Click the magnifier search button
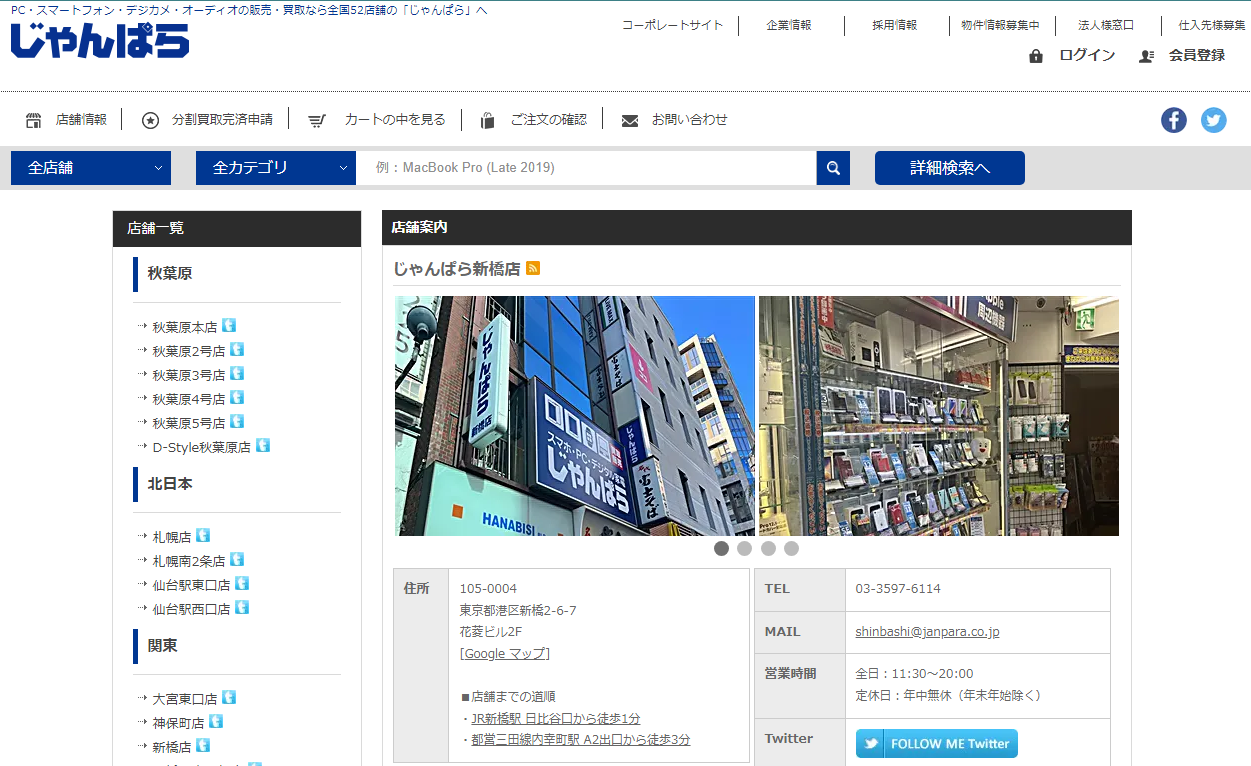1251x766 pixels. coord(833,168)
